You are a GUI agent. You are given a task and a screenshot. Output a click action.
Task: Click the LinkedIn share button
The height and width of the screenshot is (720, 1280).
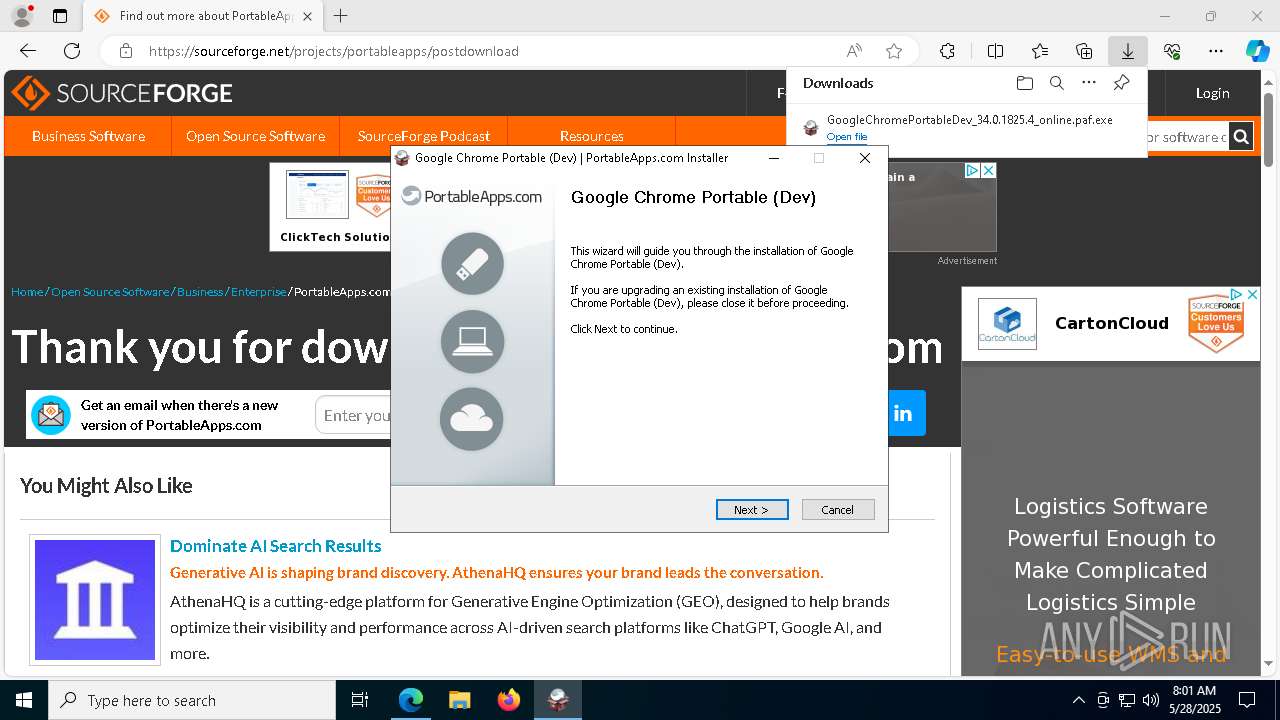coord(904,413)
